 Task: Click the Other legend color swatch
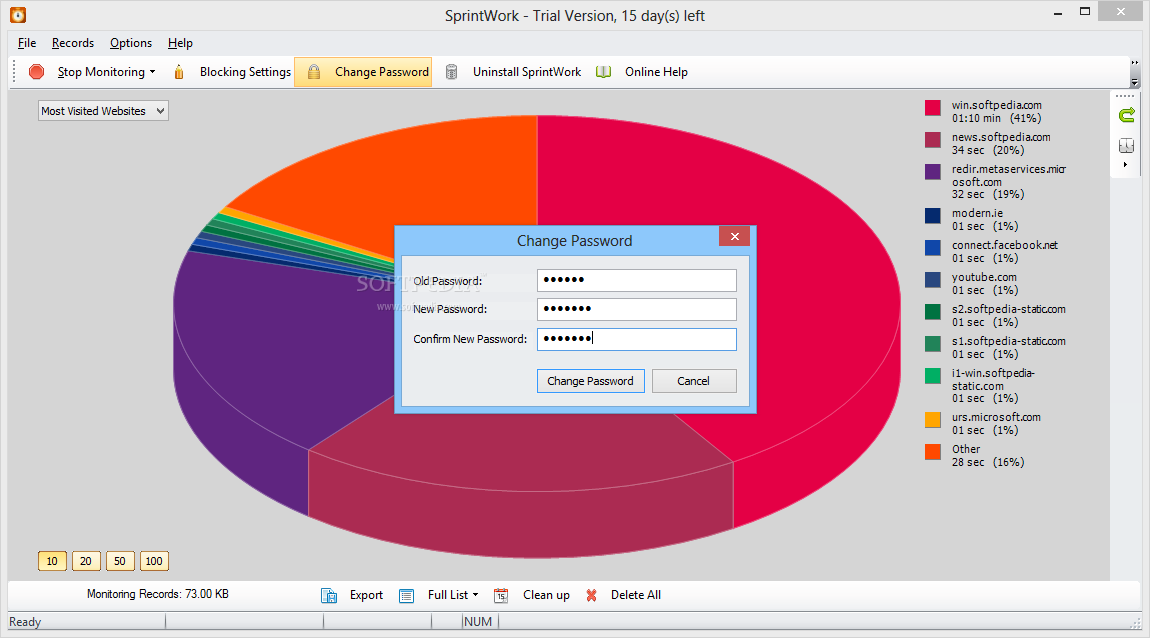click(x=933, y=452)
